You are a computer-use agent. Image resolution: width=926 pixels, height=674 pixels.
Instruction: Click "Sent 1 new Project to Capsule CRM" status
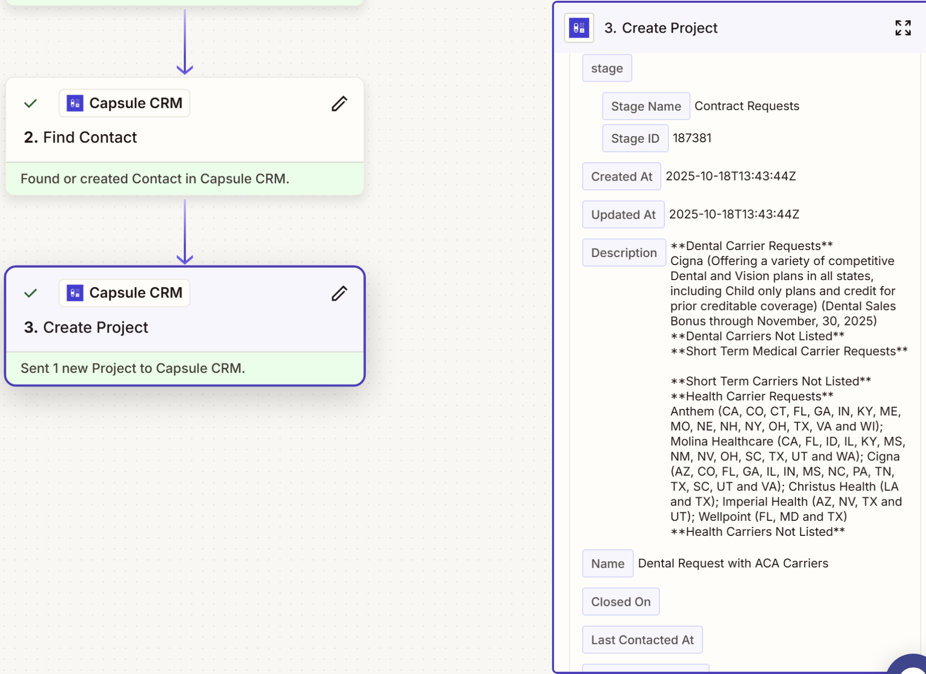[132, 368]
